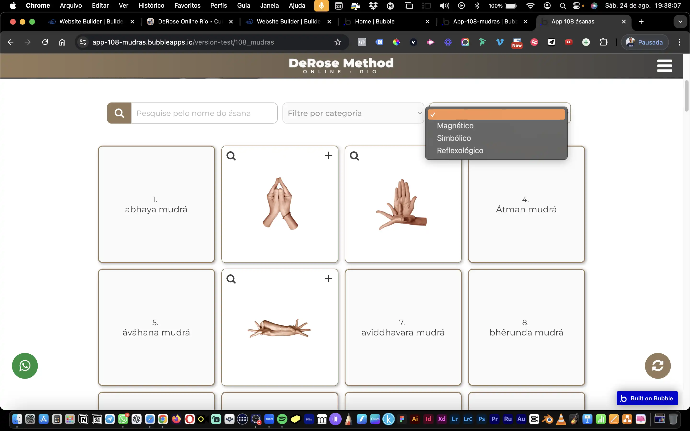Reload the page in Chrome
Screen dimensions: 690x431
[x=45, y=42]
